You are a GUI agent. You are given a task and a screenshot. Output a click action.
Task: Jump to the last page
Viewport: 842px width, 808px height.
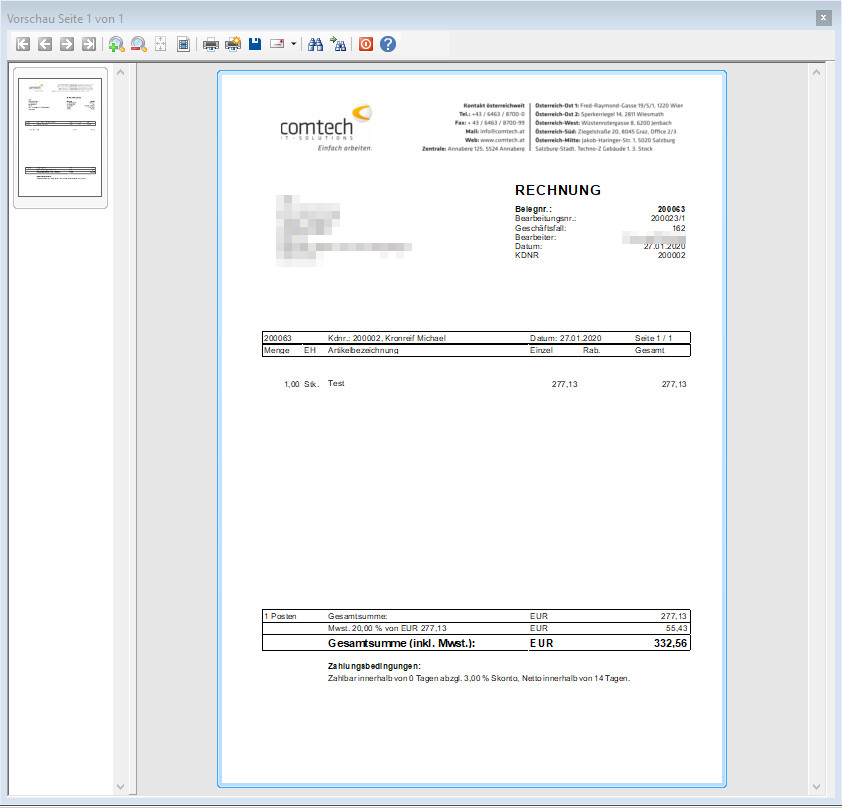click(x=89, y=44)
